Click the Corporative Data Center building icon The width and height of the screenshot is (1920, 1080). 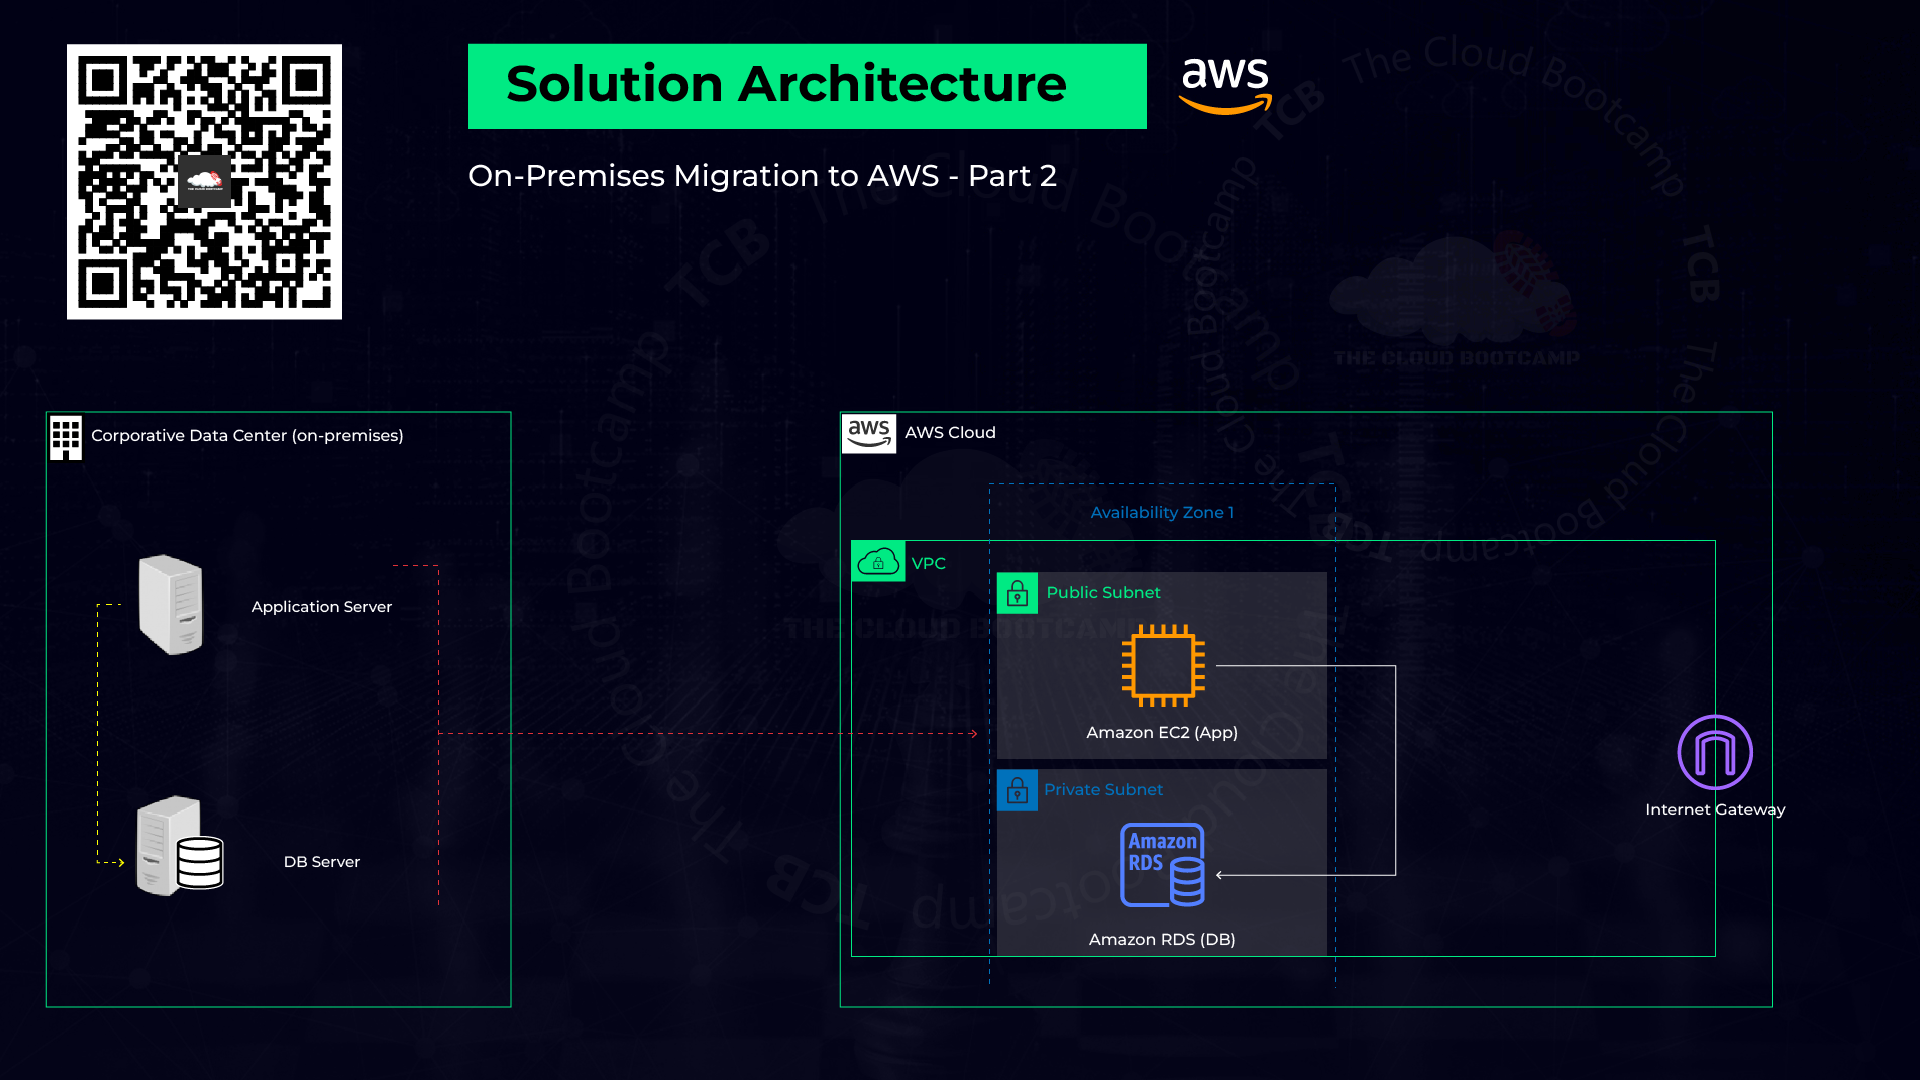[65, 435]
